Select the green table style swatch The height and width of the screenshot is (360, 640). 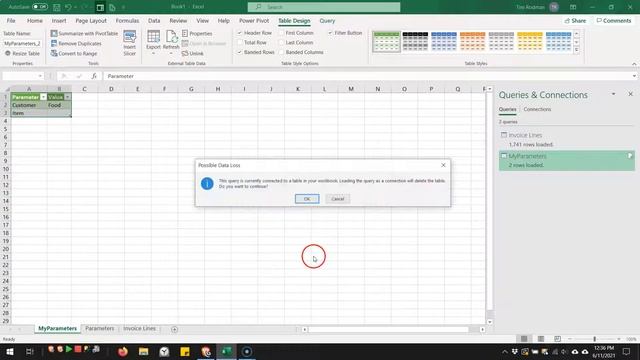(x=386, y=42)
